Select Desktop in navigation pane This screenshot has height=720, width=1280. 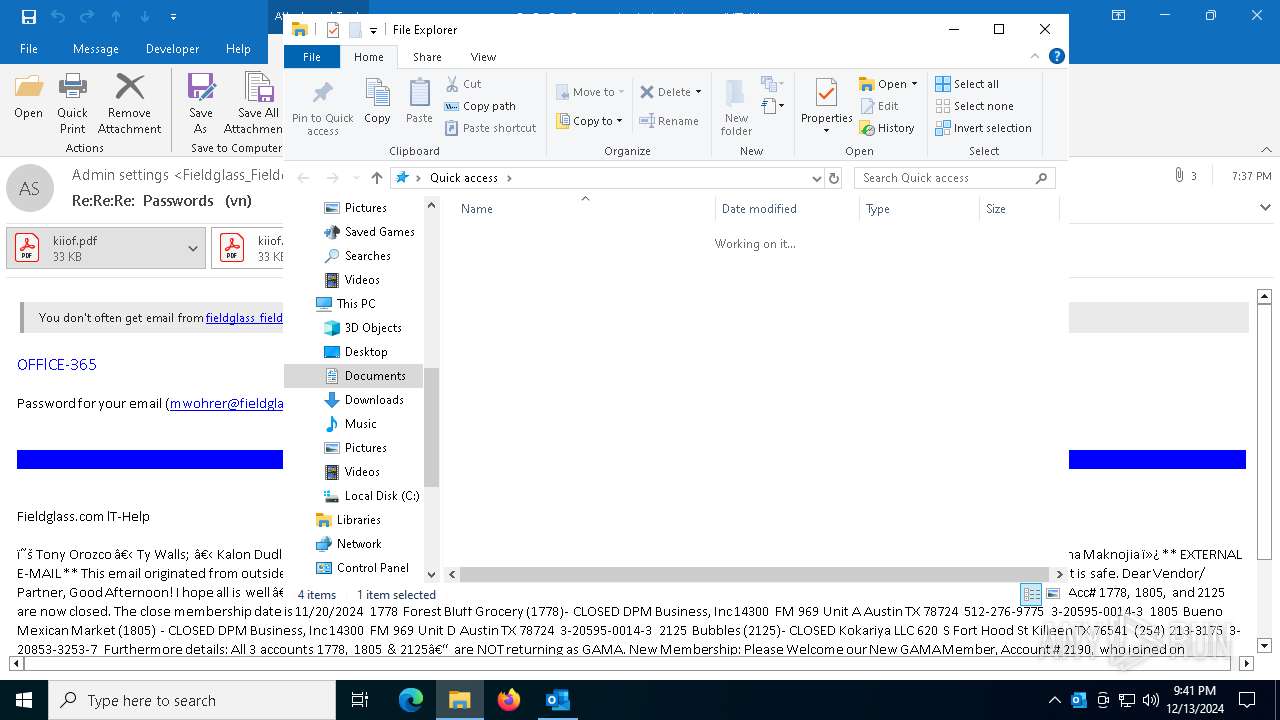tap(355, 352)
